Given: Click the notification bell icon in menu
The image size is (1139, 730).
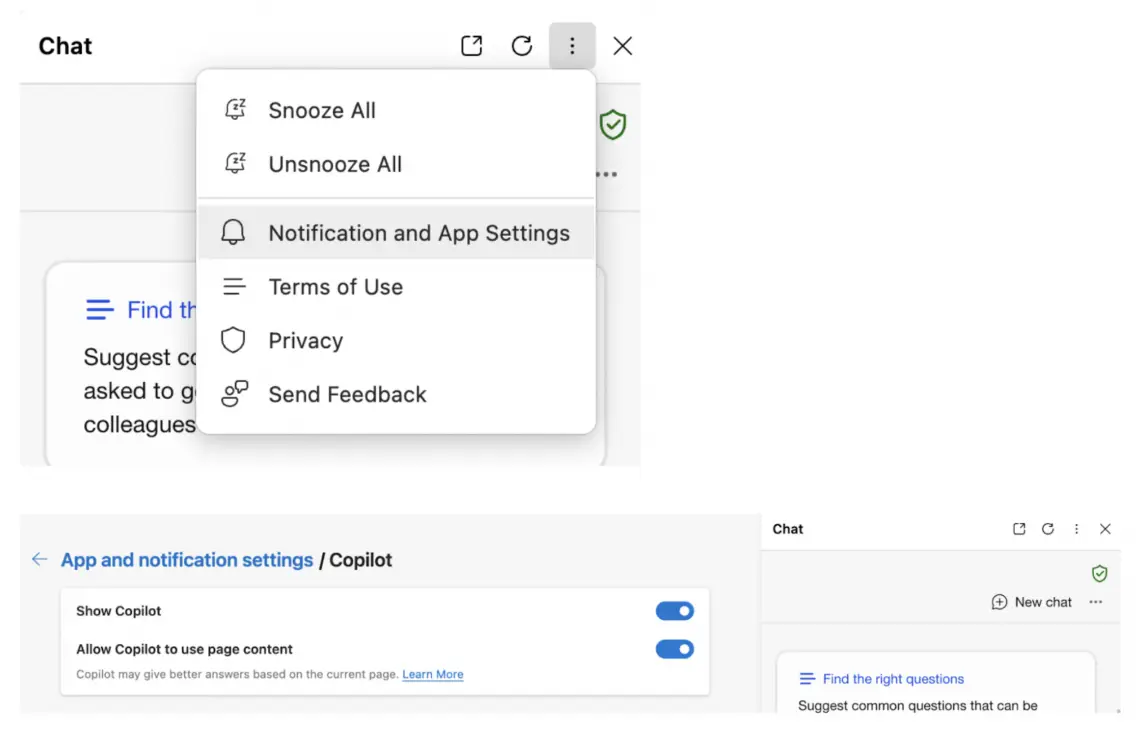Looking at the screenshot, I should [x=233, y=232].
